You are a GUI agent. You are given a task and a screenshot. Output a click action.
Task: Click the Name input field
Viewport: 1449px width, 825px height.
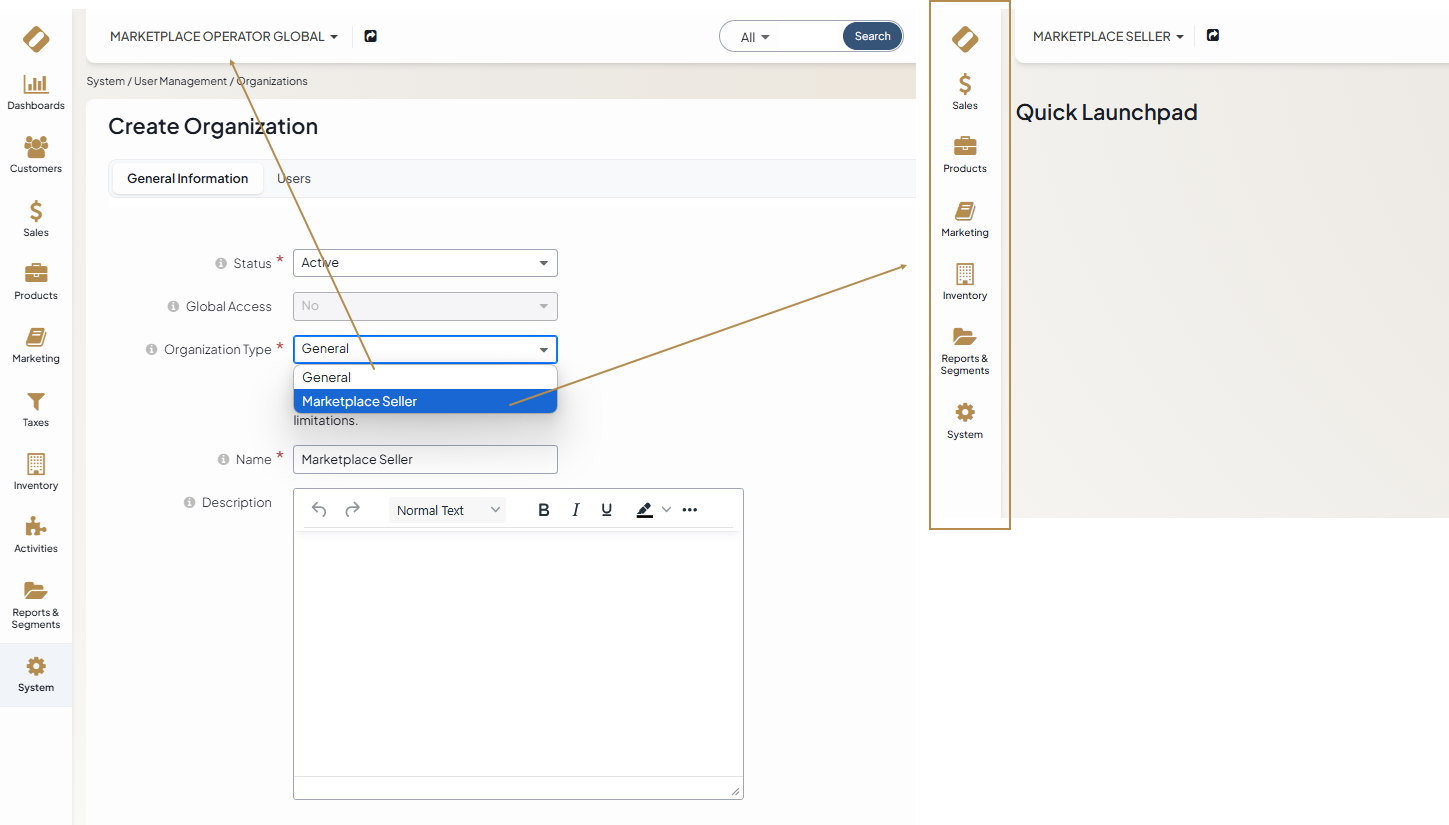coord(425,460)
